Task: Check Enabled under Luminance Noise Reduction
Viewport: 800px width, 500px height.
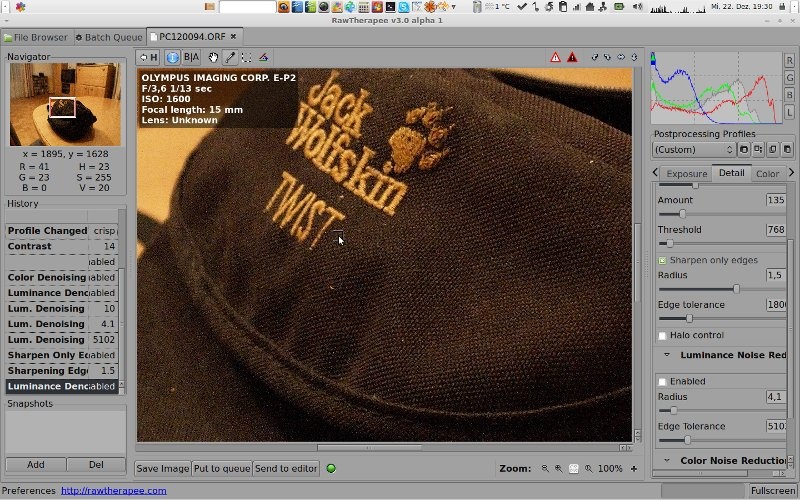Action: (x=662, y=381)
